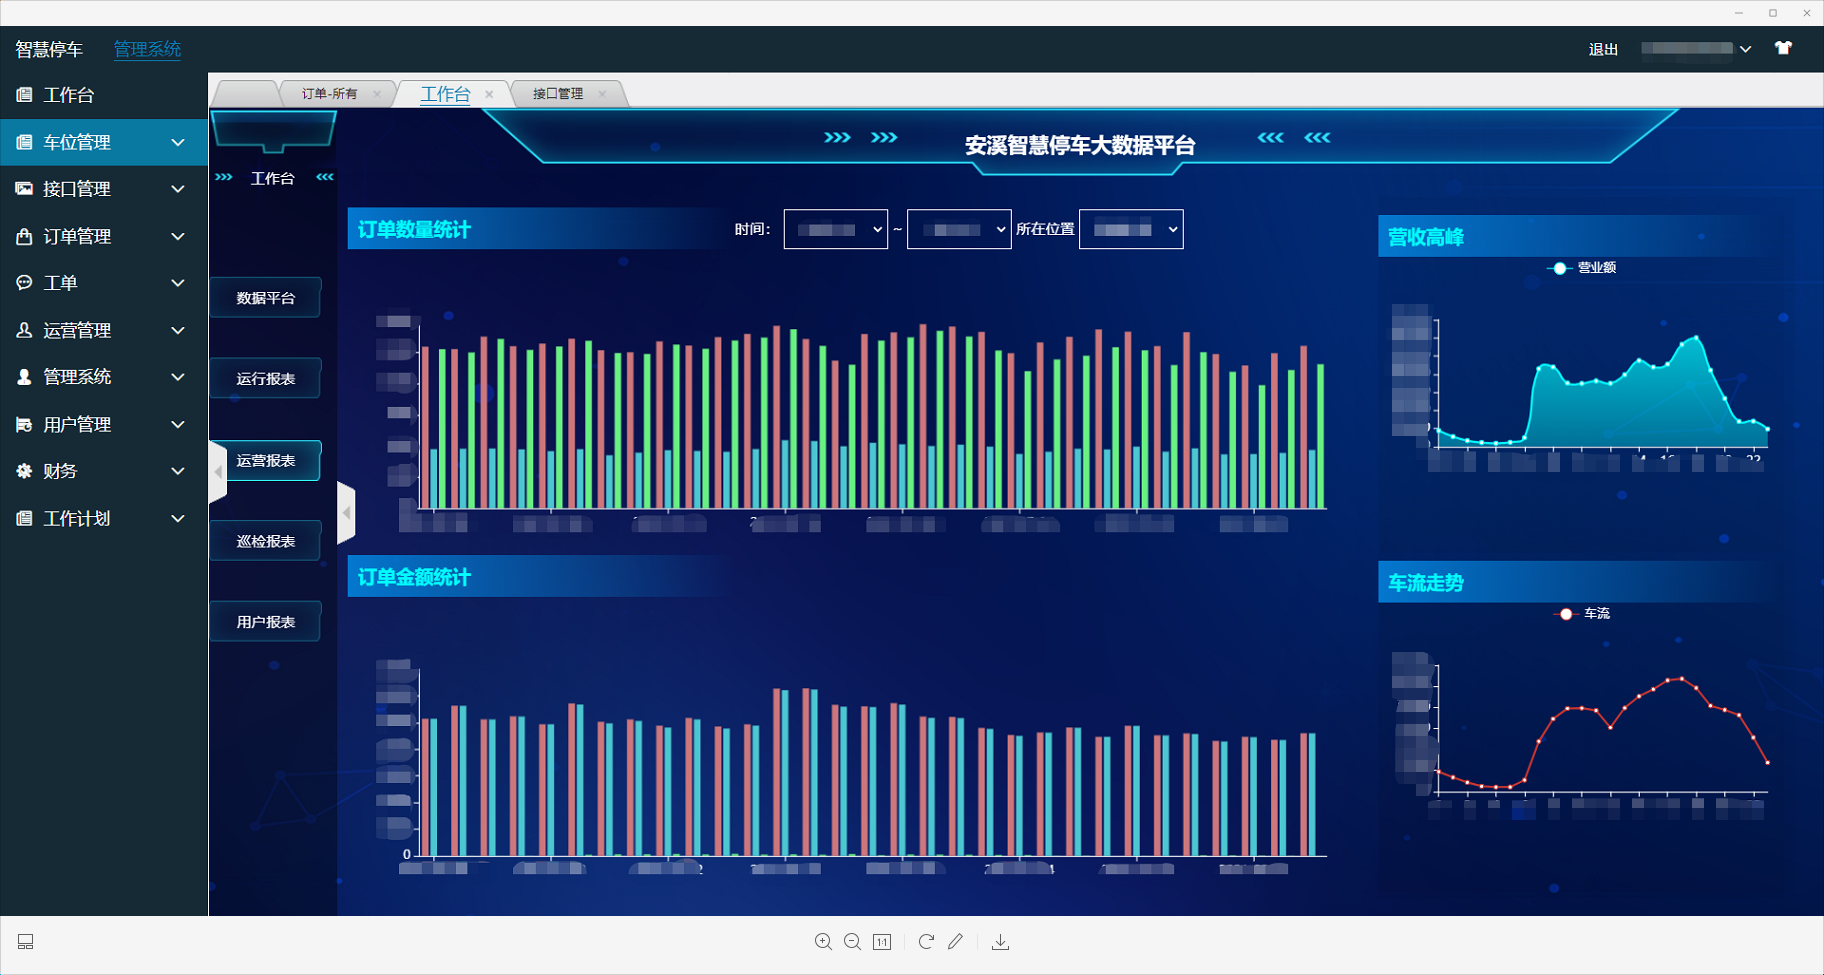Viewport: 1824px width, 975px height.
Task: Collapse the sidebar using the left arrow handle
Action: (218, 472)
